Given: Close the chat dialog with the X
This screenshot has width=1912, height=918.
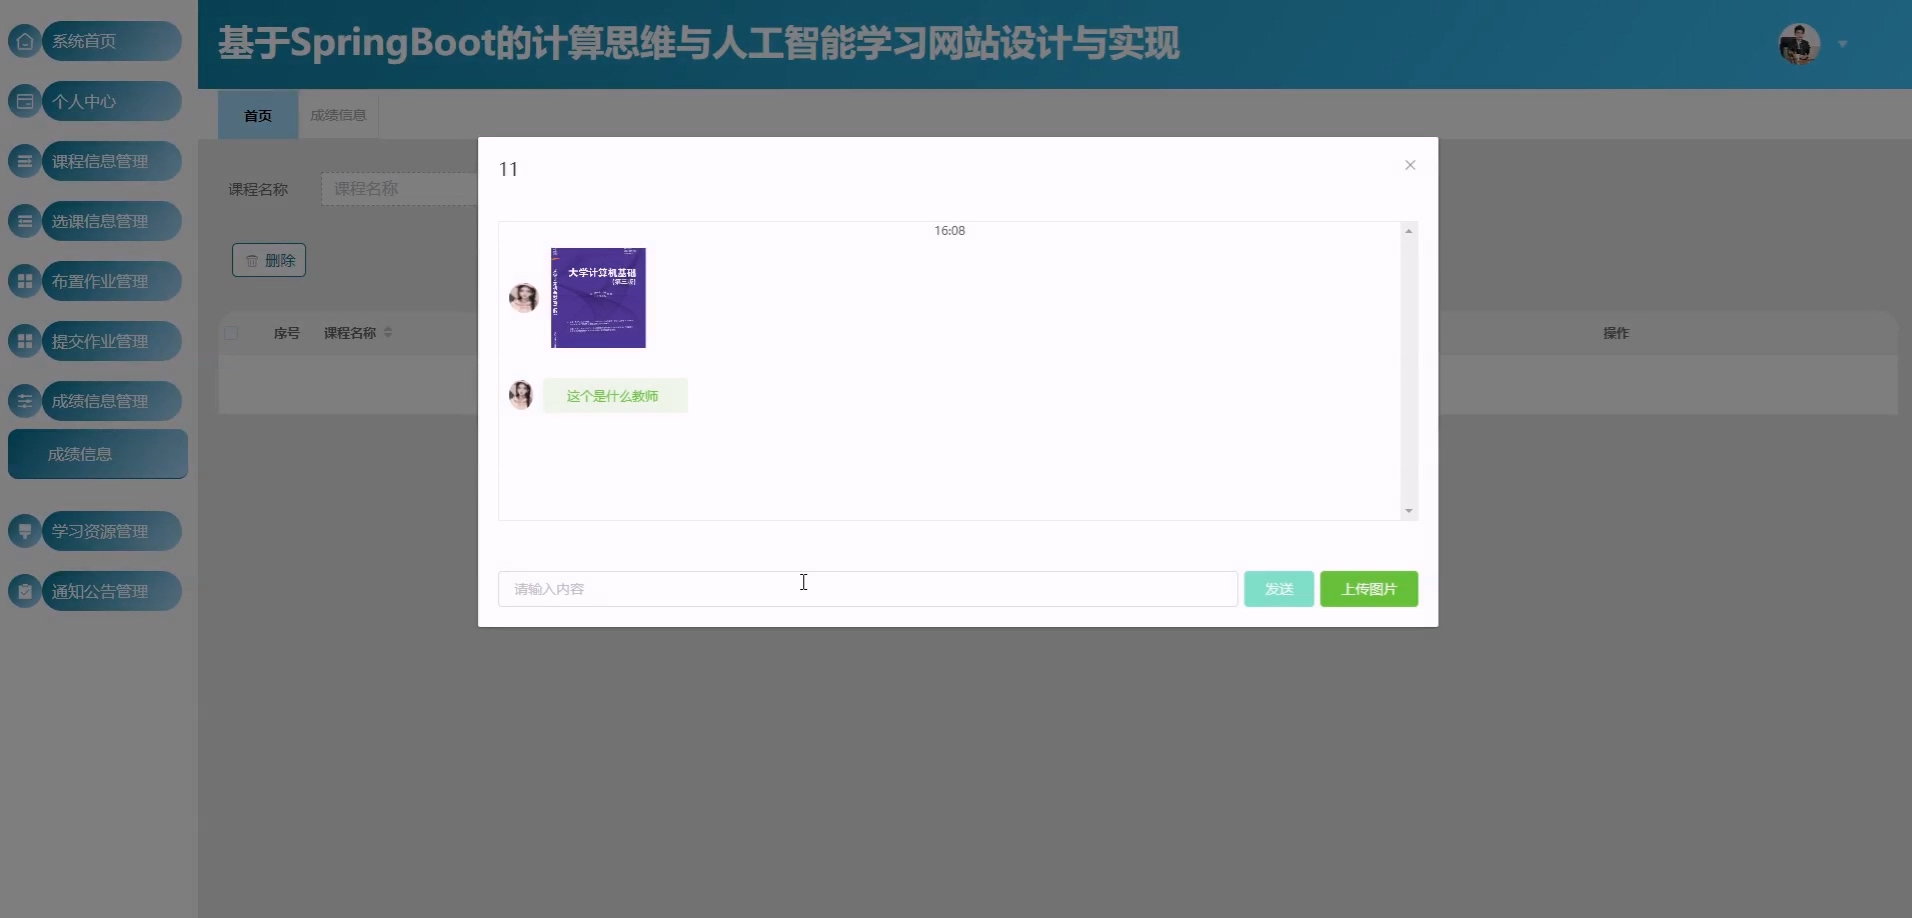Looking at the screenshot, I should click(1410, 165).
